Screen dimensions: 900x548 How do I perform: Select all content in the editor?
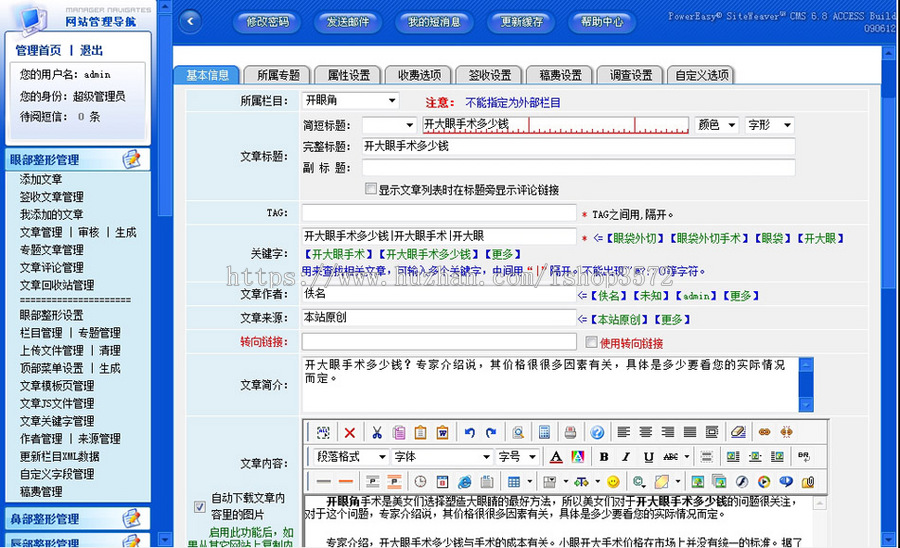[323, 432]
